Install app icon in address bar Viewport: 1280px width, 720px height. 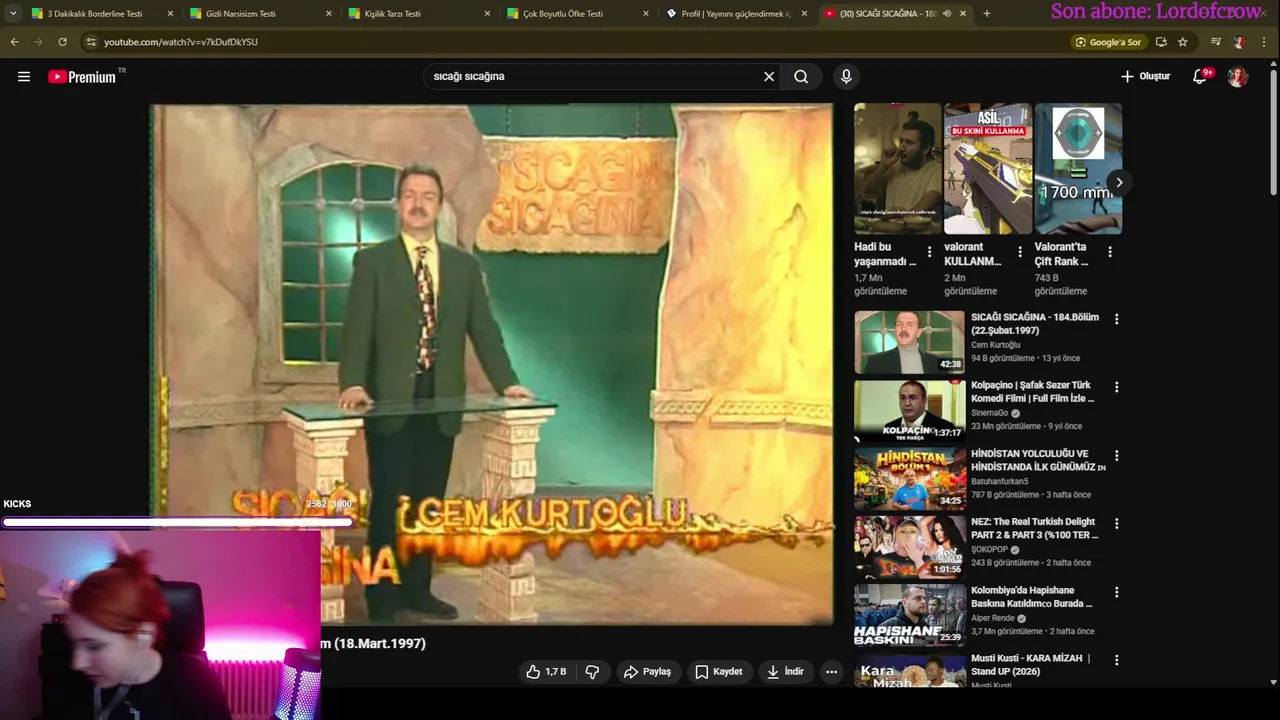pyautogui.click(x=1161, y=42)
